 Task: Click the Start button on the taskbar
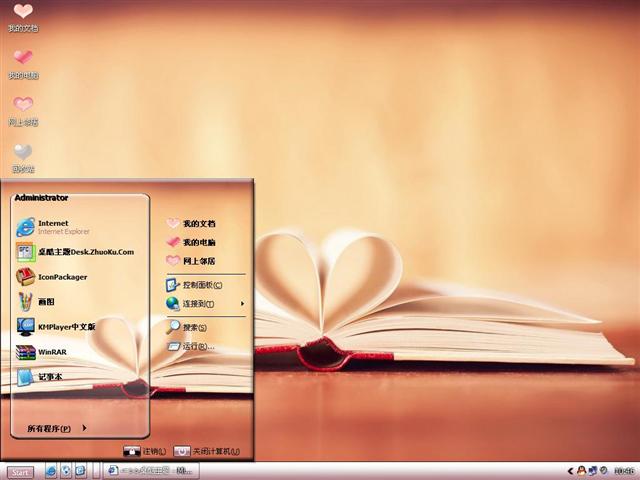[20, 472]
